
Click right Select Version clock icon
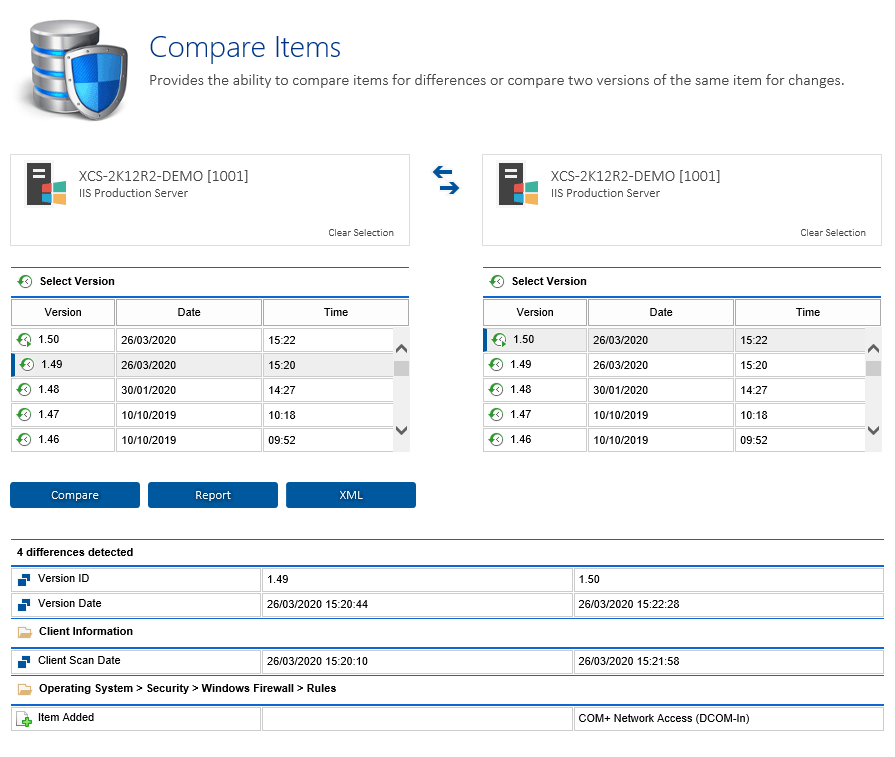497,281
